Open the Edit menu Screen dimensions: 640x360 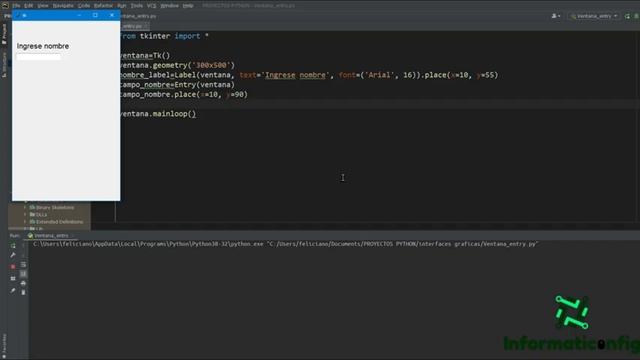tap(29, 6)
